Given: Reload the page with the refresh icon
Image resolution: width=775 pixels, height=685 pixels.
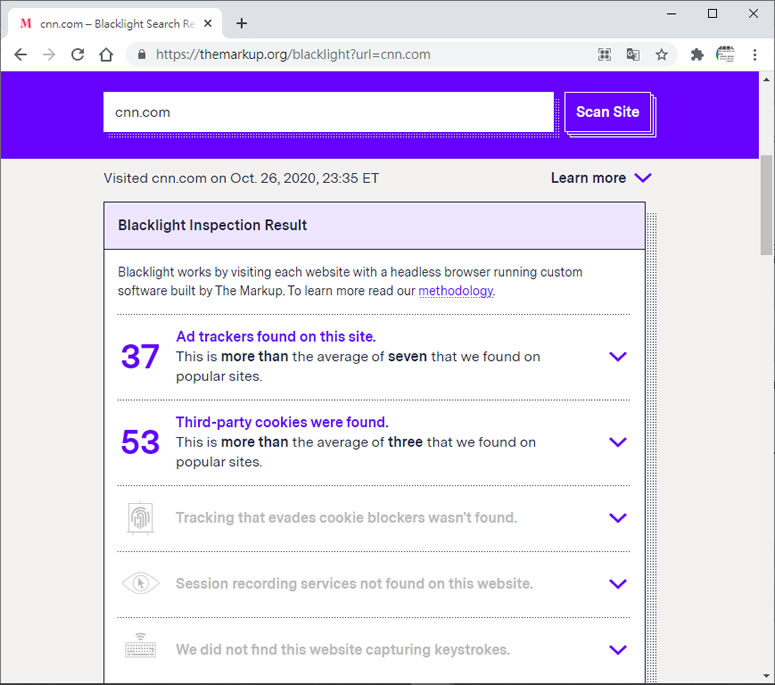Looking at the screenshot, I should point(77,55).
